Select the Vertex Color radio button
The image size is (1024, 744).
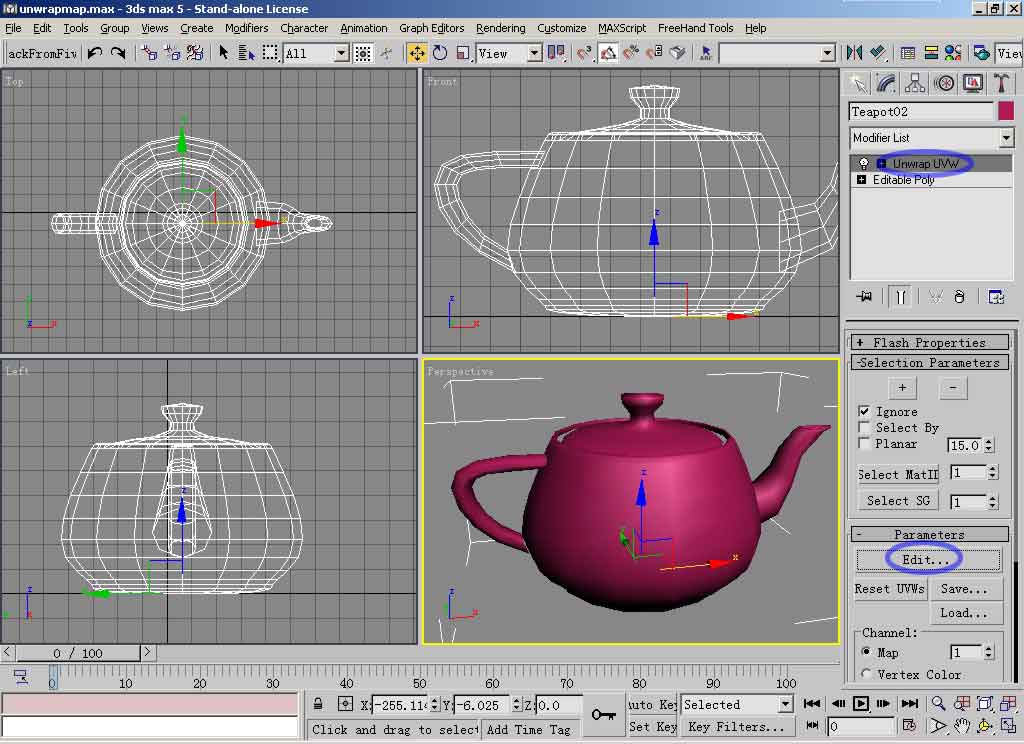866,674
